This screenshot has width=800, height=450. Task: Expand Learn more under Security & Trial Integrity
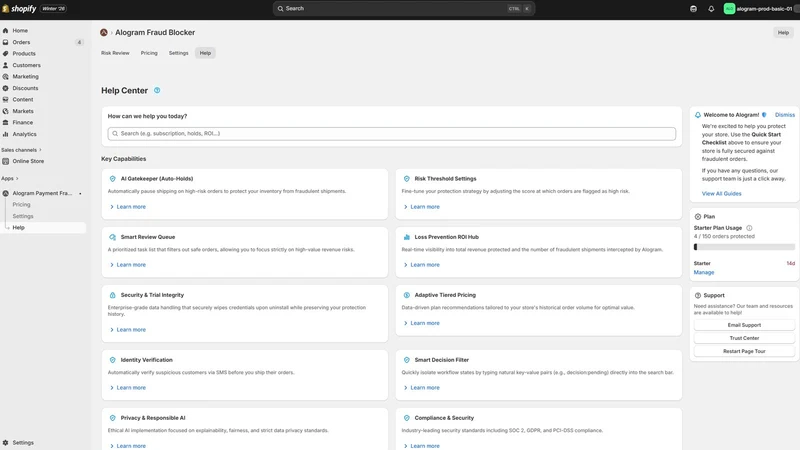[128, 330]
